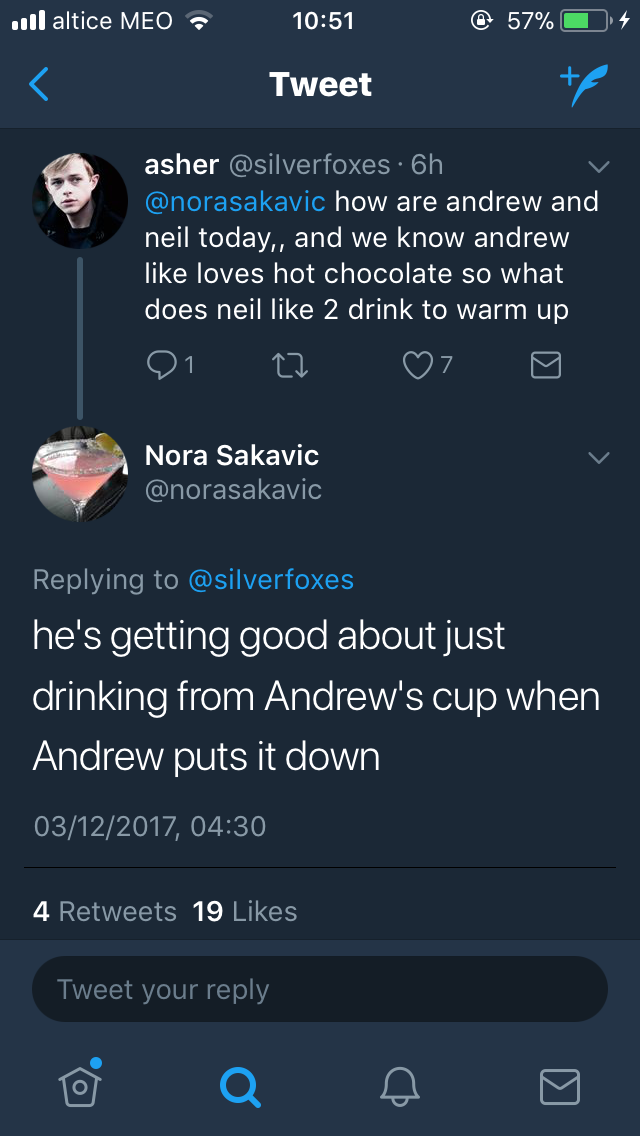Reply to asher's tweet via speech bubble
Screen dimensions: 640x1136
162,365
